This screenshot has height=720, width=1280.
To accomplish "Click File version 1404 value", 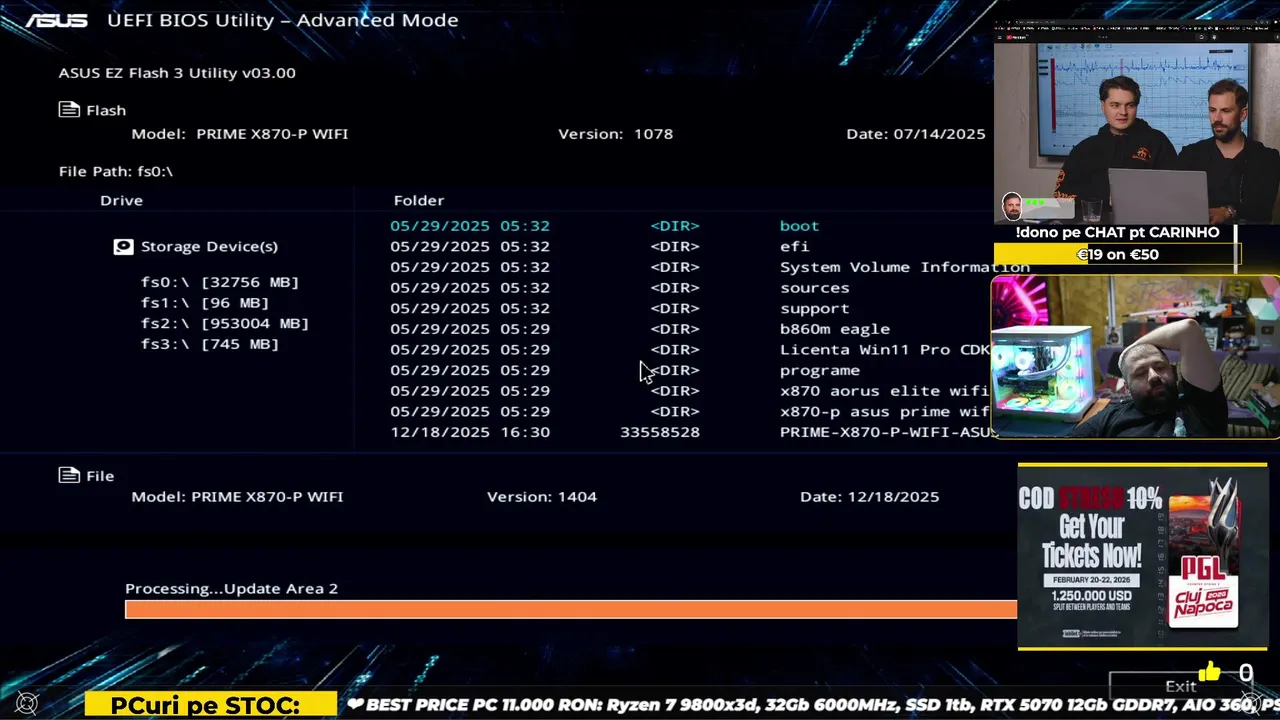I will pyautogui.click(x=577, y=496).
